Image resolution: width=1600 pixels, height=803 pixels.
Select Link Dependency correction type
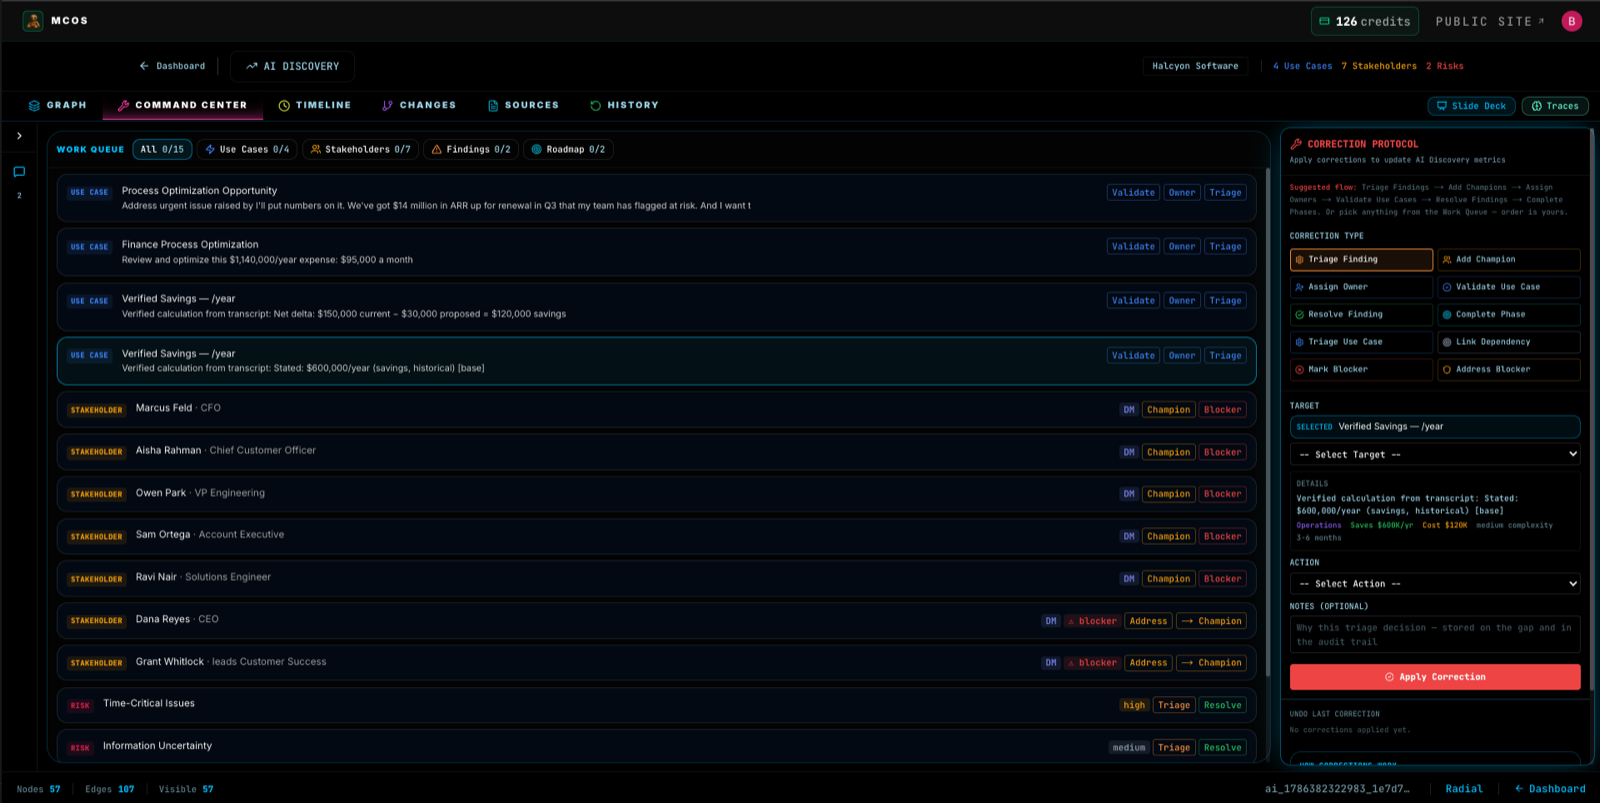point(1509,342)
